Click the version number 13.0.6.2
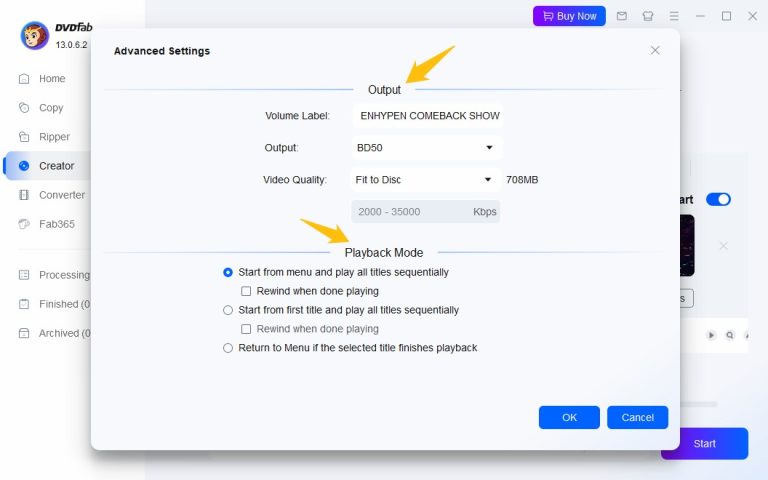This screenshot has width=768, height=480. point(72,45)
